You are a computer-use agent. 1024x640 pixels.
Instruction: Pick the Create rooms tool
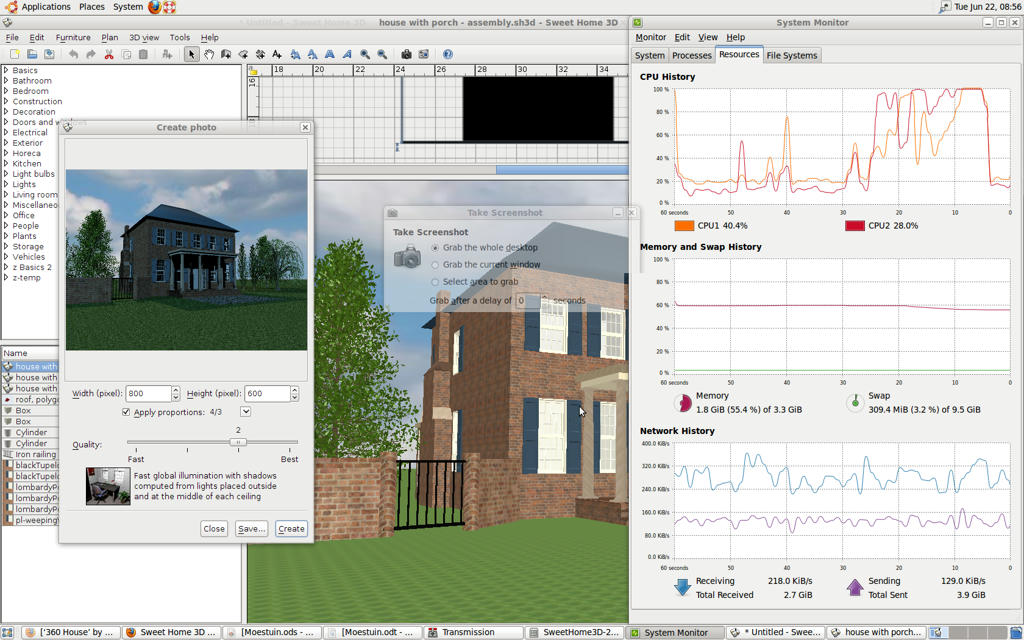[243, 54]
